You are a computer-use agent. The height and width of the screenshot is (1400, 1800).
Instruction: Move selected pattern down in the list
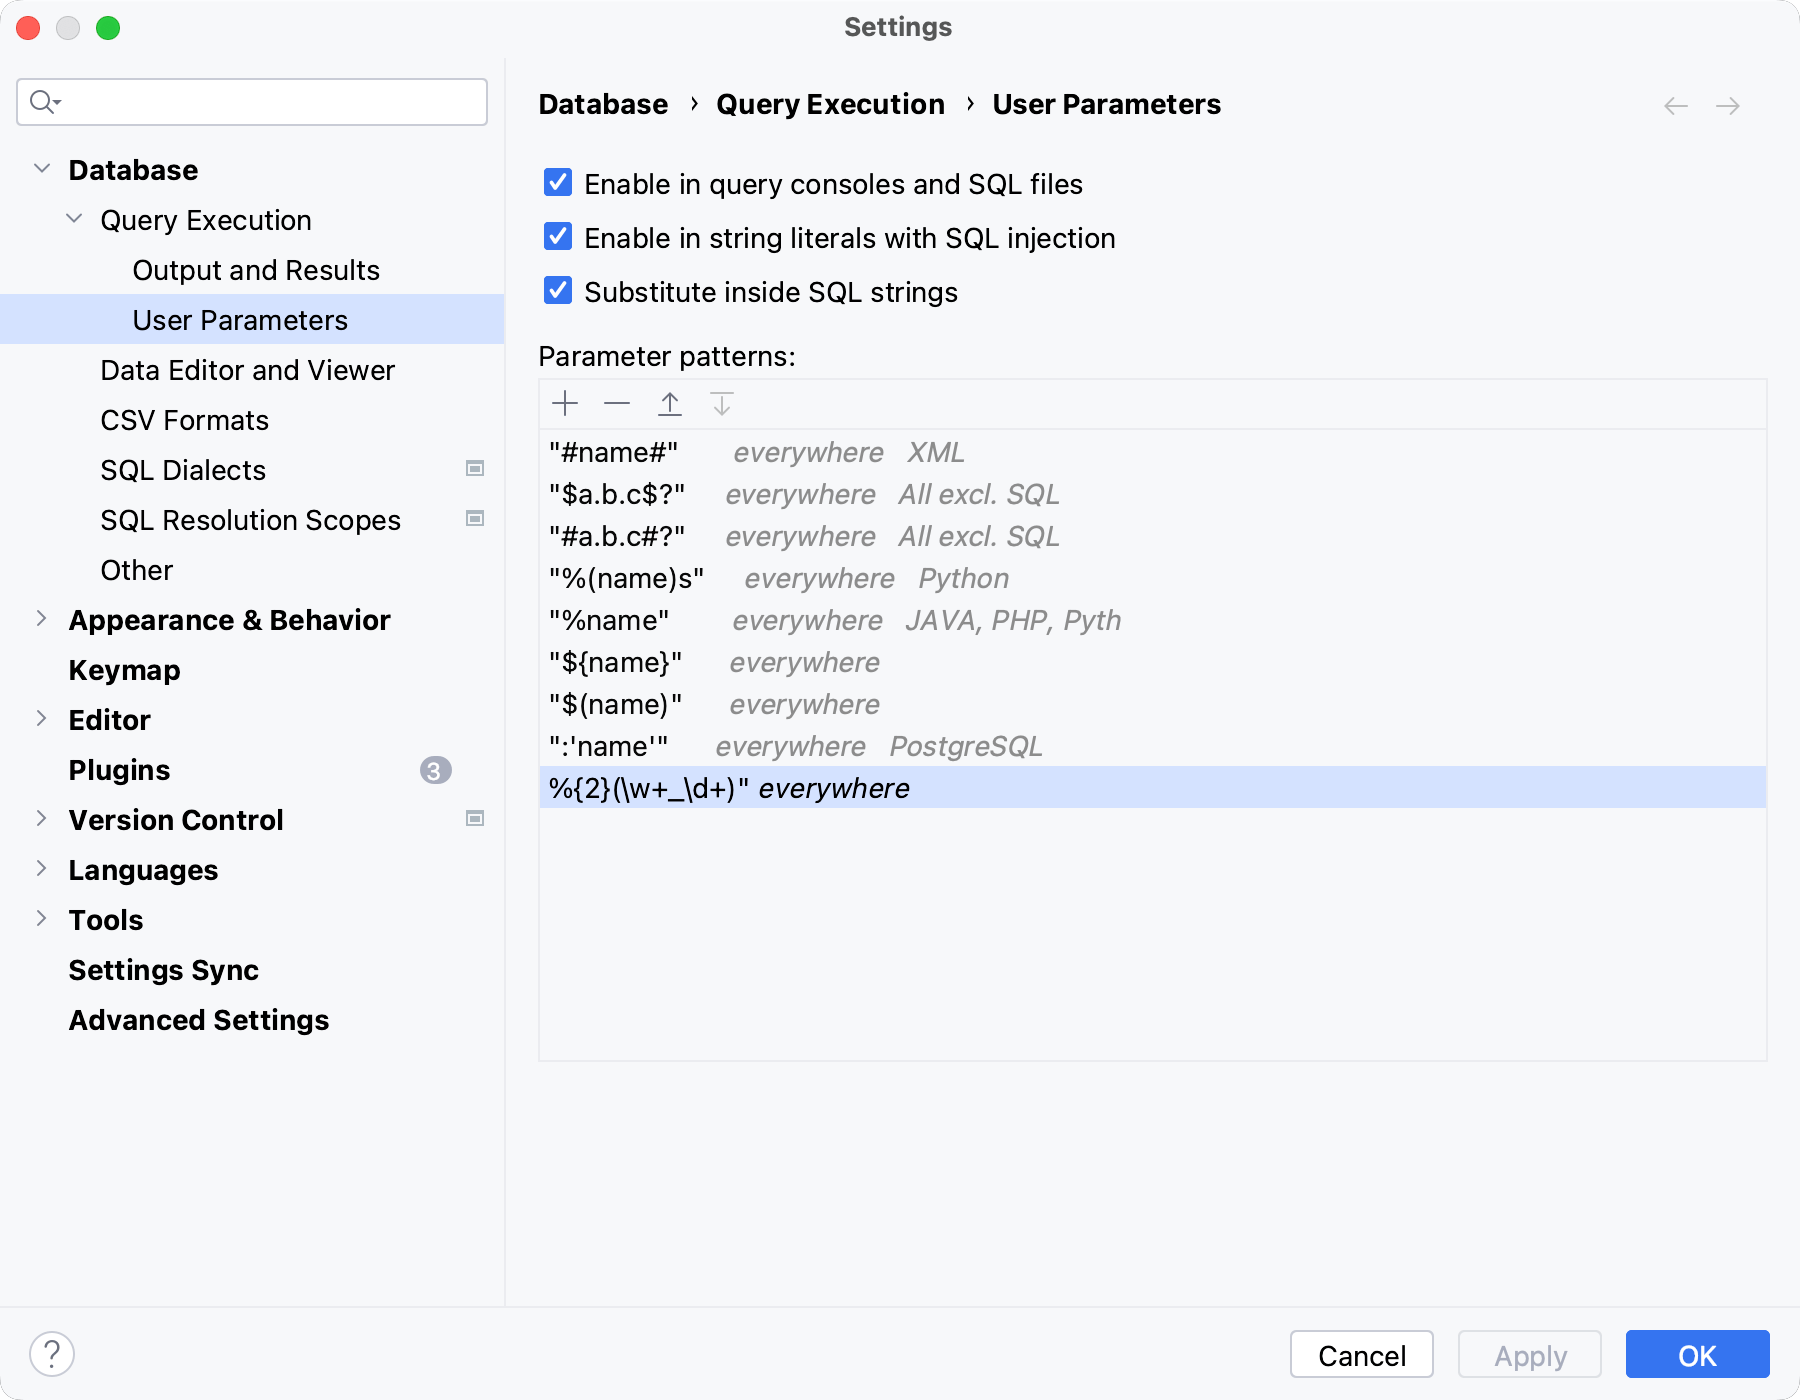click(x=721, y=403)
